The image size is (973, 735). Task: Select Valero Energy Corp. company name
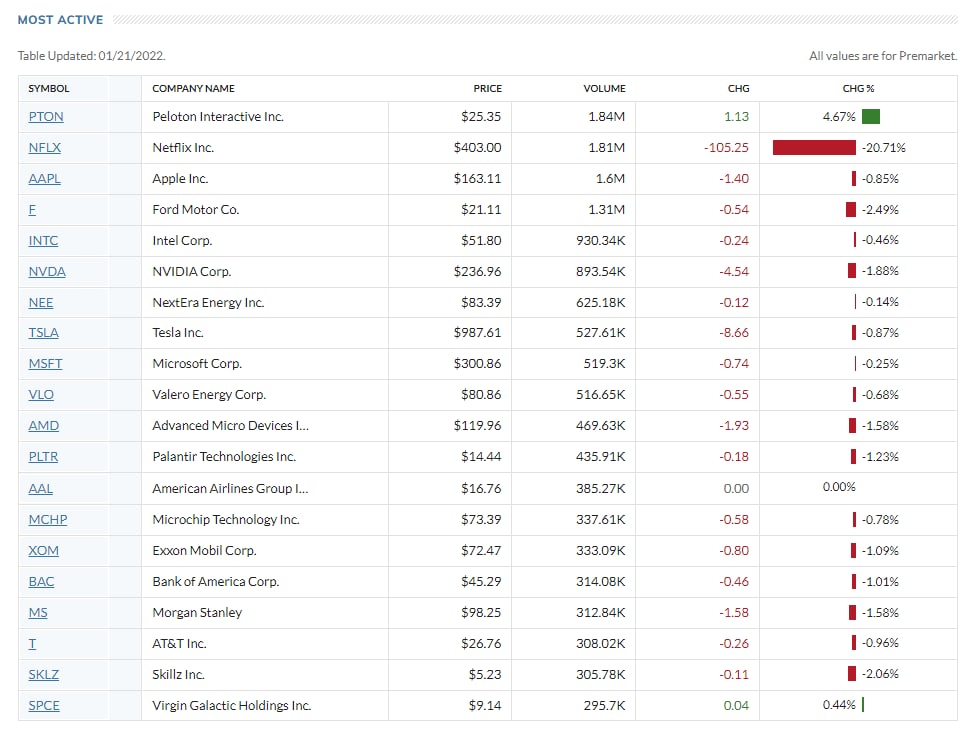click(x=209, y=395)
